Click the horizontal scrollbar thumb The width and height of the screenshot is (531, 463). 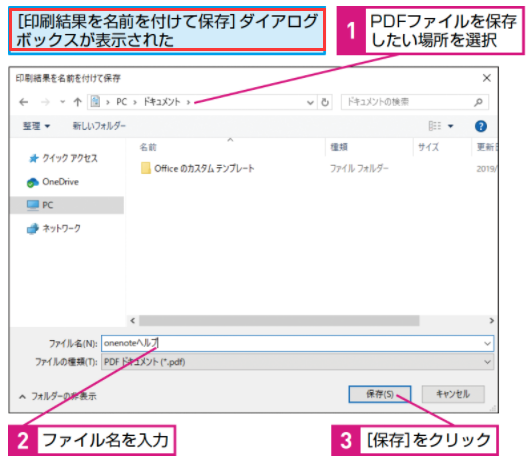point(279,320)
